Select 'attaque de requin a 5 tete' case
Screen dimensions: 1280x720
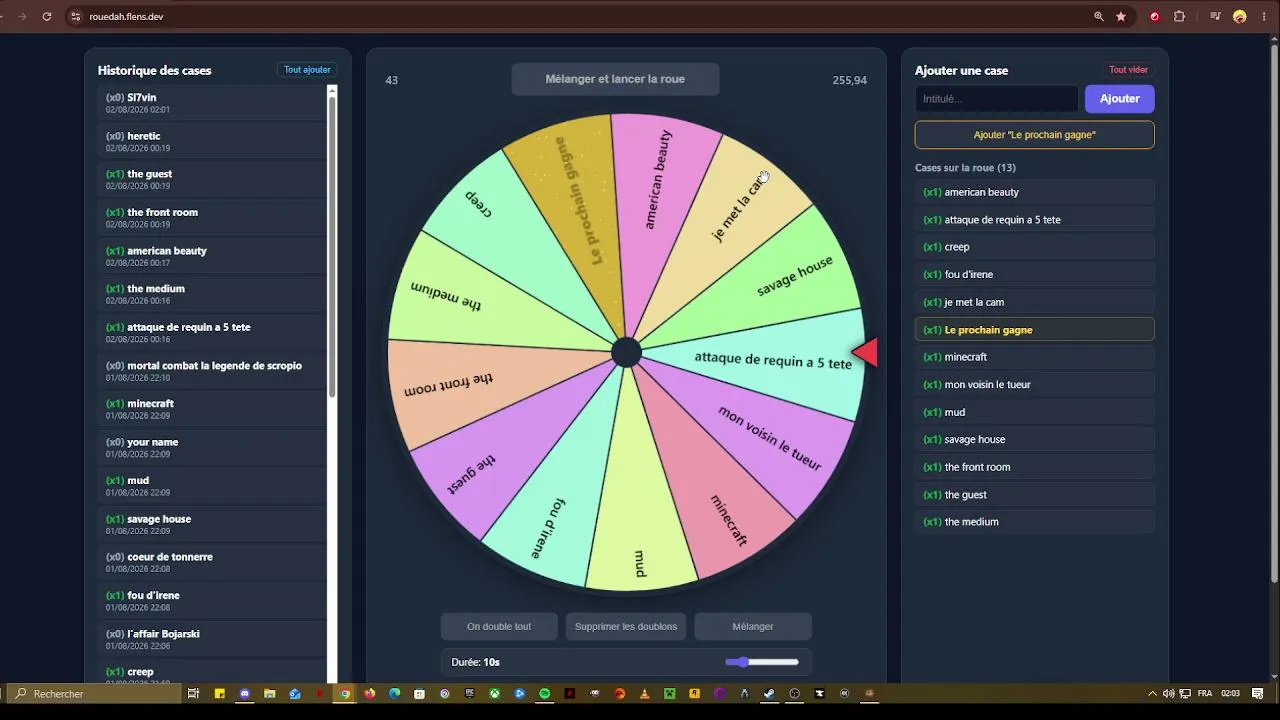(x=1034, y=219)
